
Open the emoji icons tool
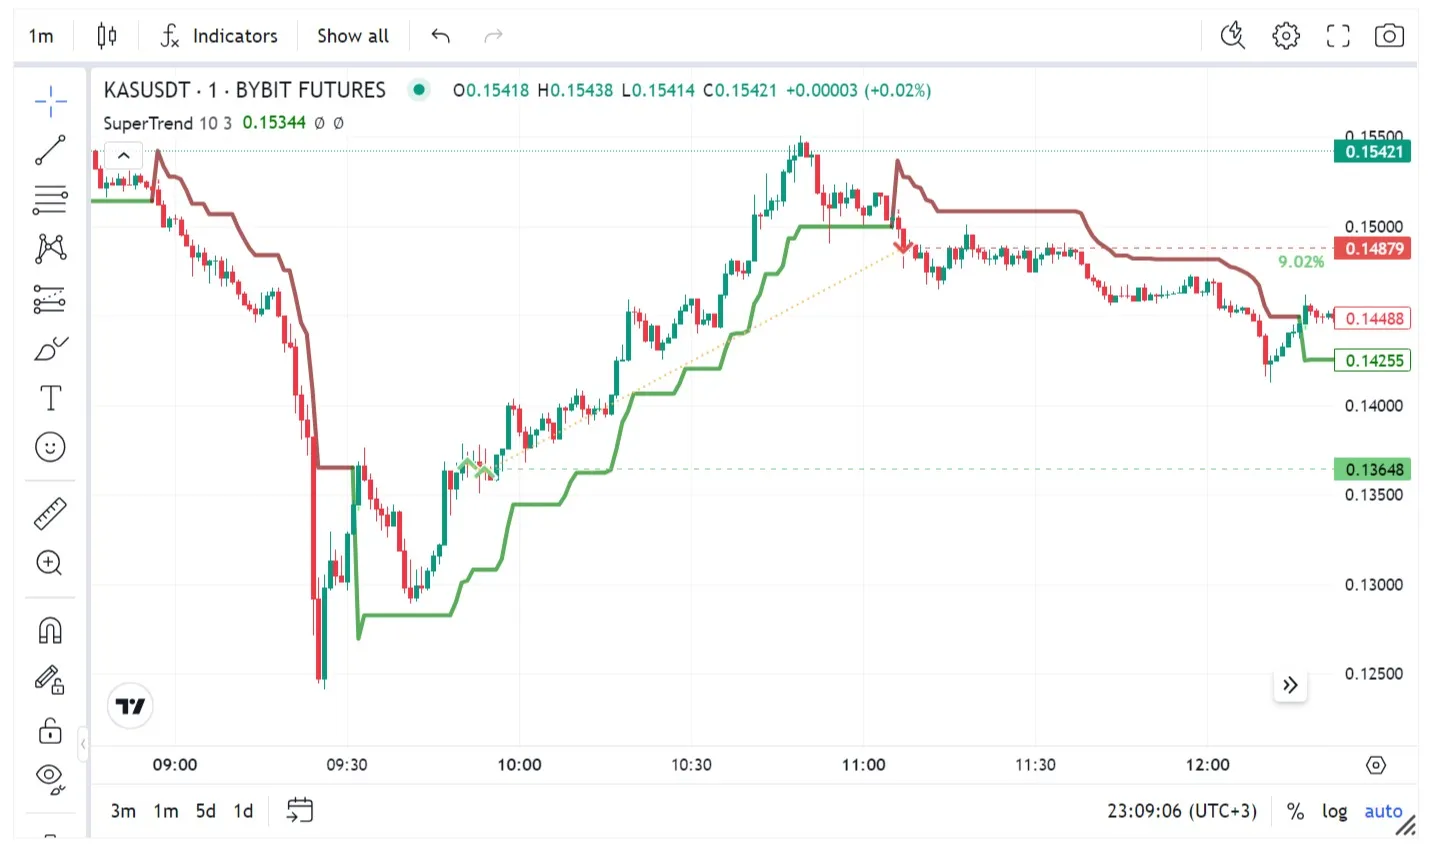50,447
